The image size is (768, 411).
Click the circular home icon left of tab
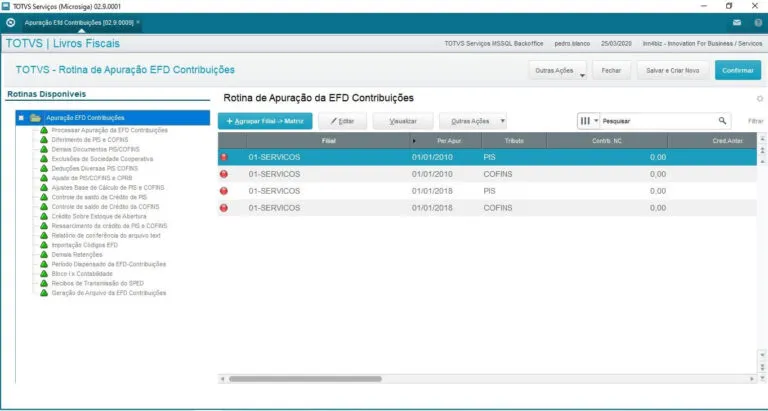click(x=10, y=23)
